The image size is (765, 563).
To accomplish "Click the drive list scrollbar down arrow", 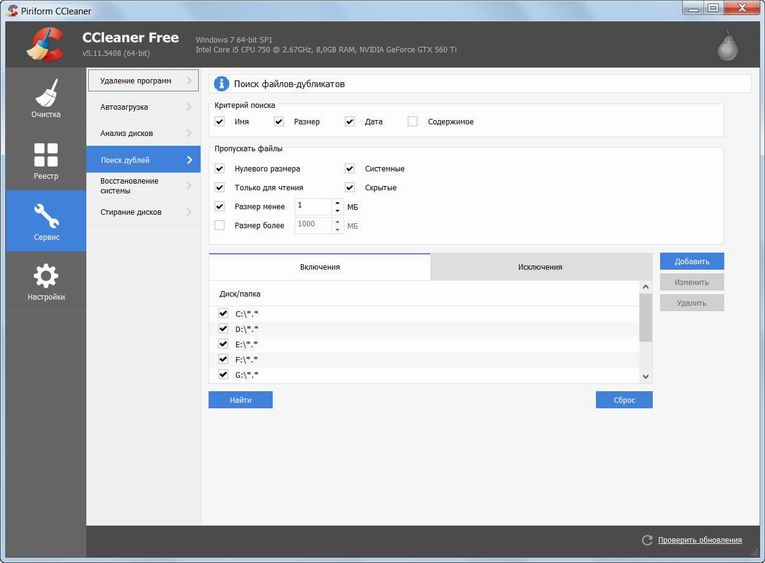I will tap(645, 376).
